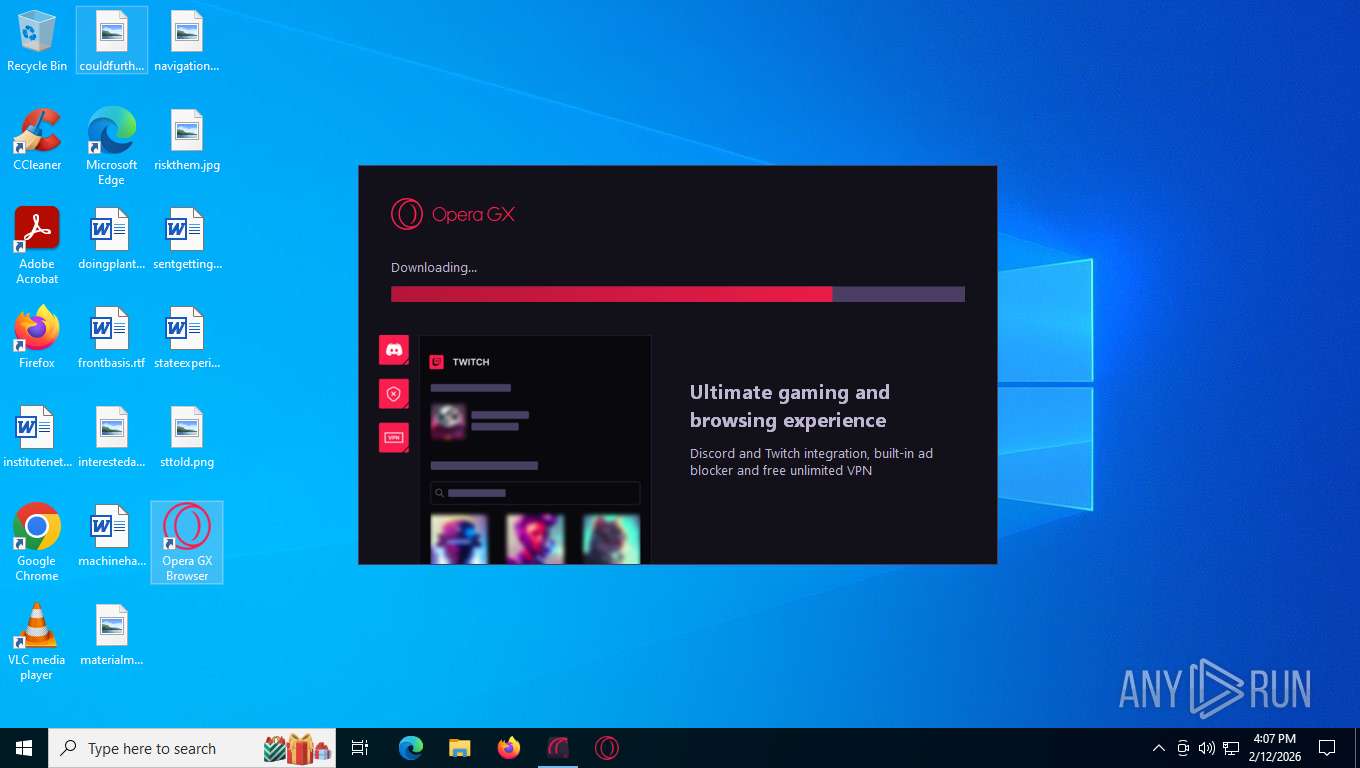This screenshot has height=768, width=1360.
Task: Click the search field in Twitch preview
Action: 535,493
